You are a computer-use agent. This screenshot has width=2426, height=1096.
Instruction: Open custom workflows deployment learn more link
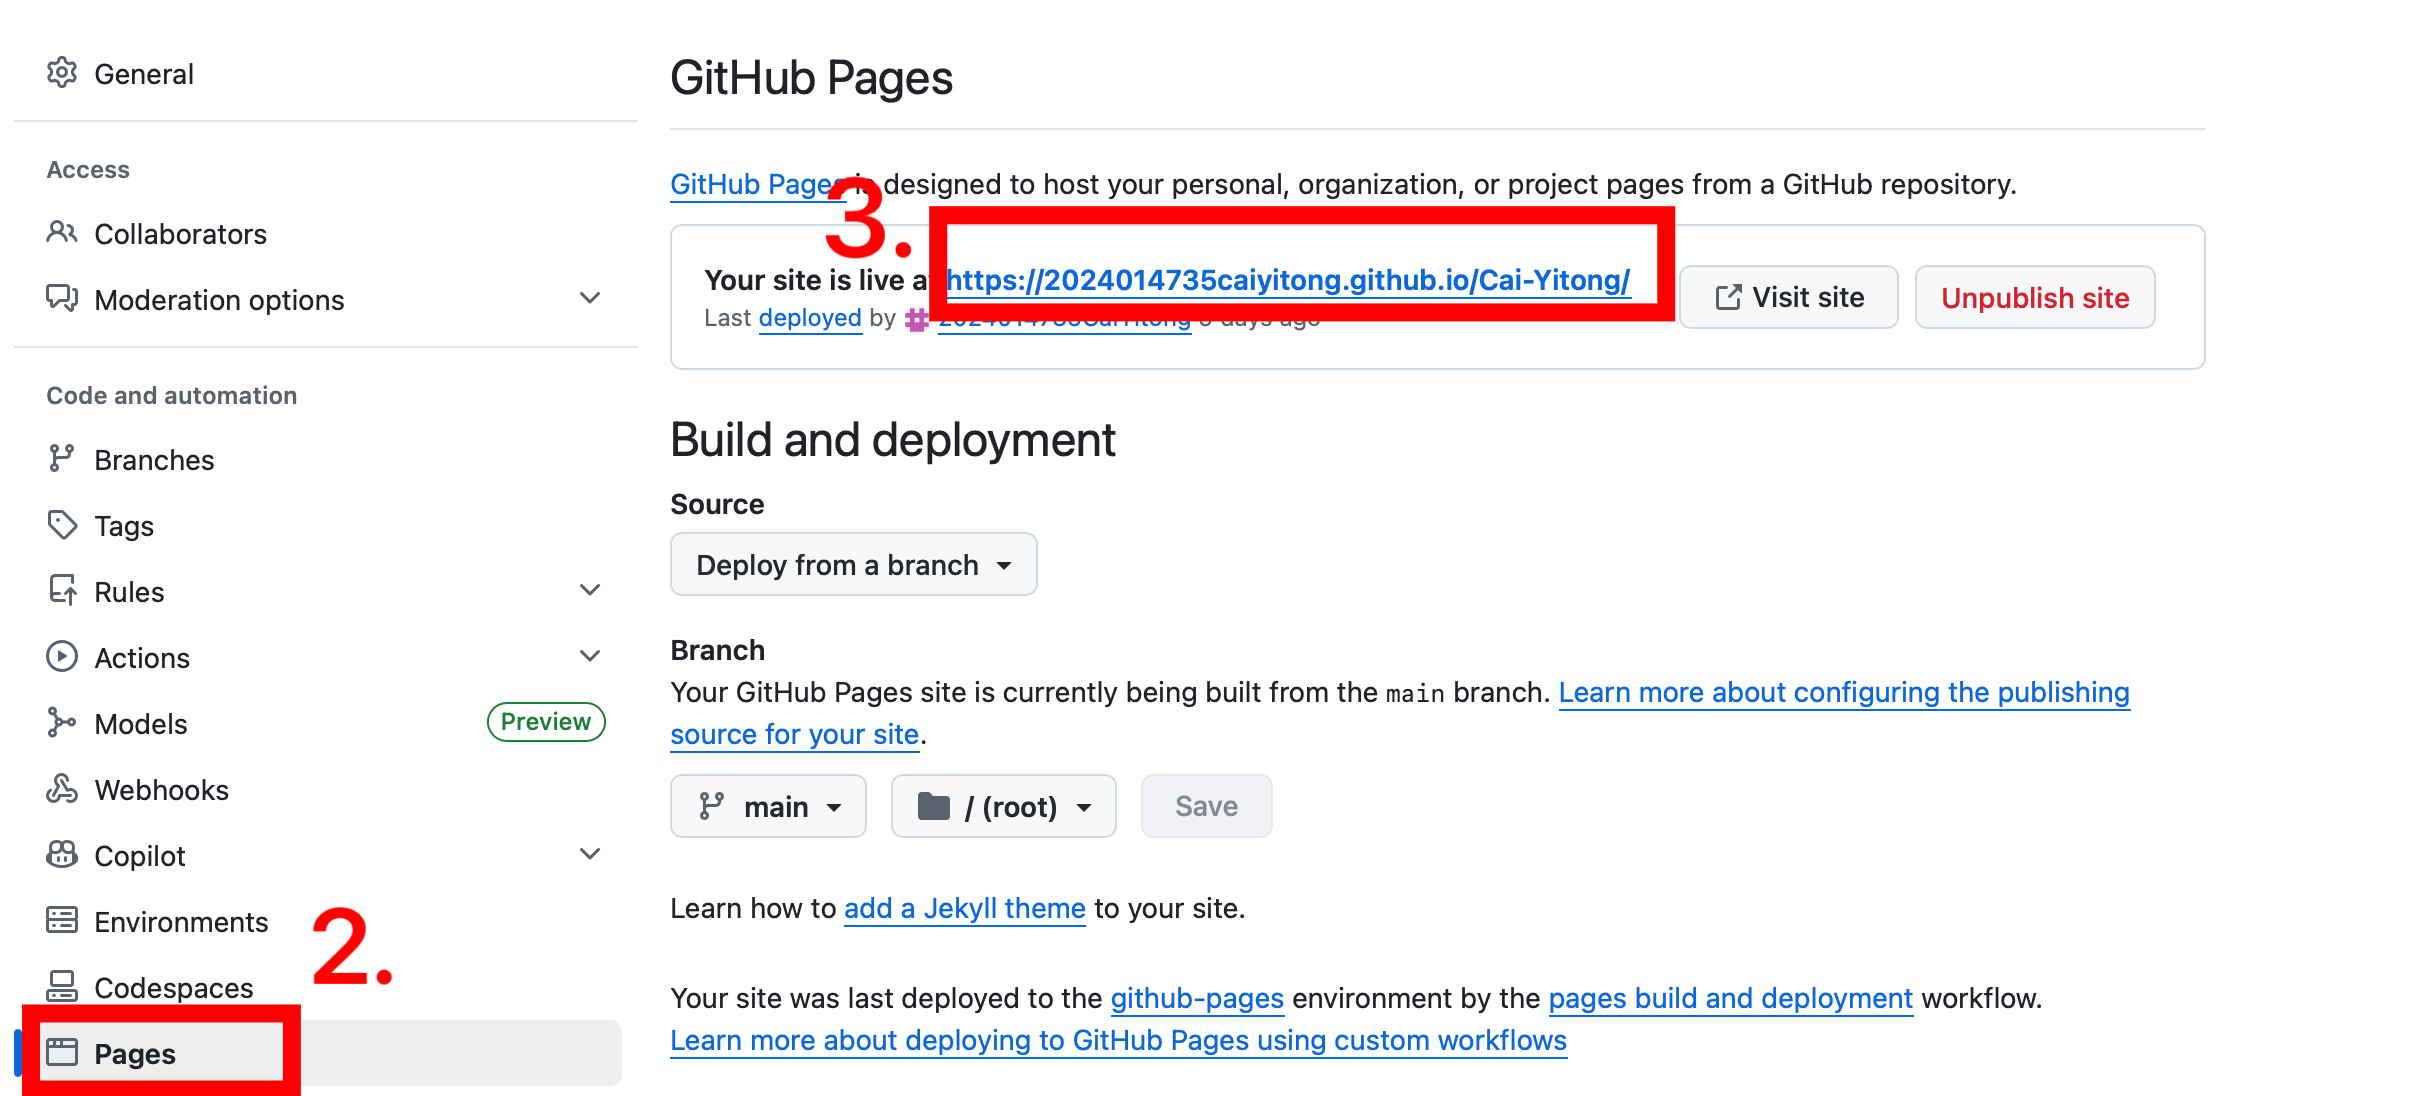(1118, 1041)
